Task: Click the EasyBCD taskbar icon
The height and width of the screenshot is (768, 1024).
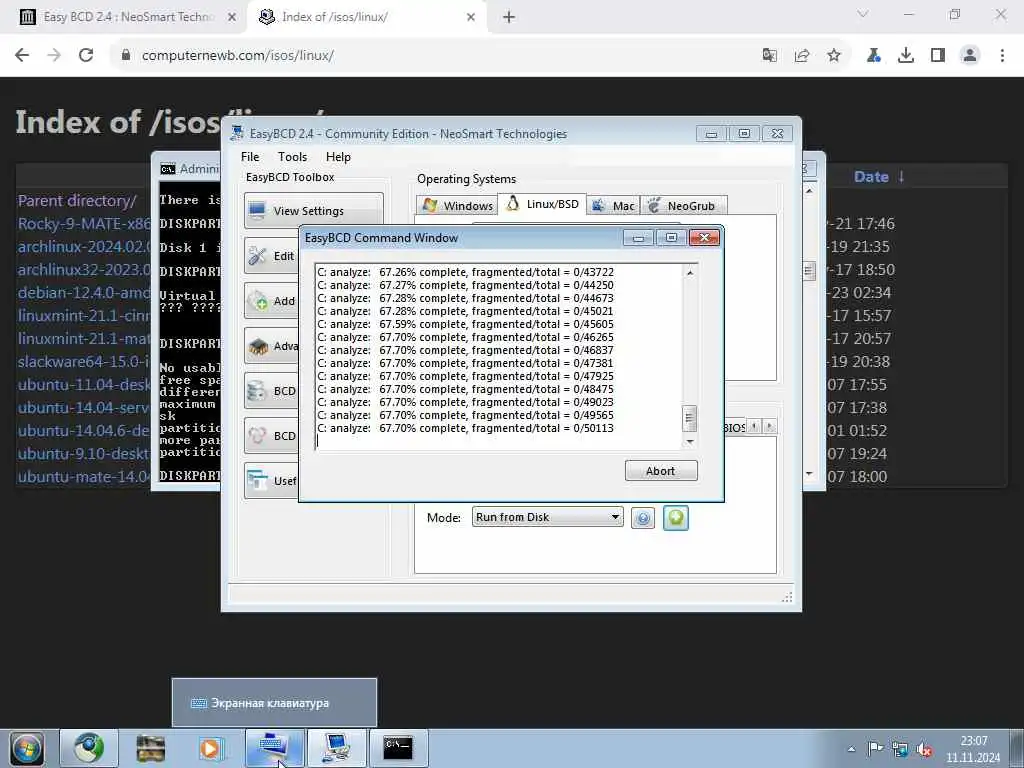Action: coord(336,748)
